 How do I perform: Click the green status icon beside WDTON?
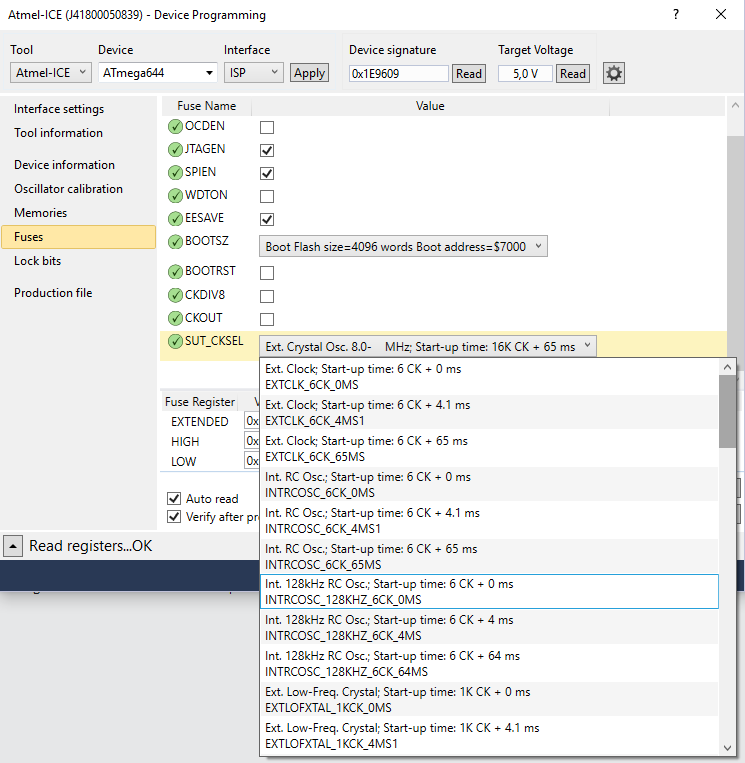[x=175, y=196]
